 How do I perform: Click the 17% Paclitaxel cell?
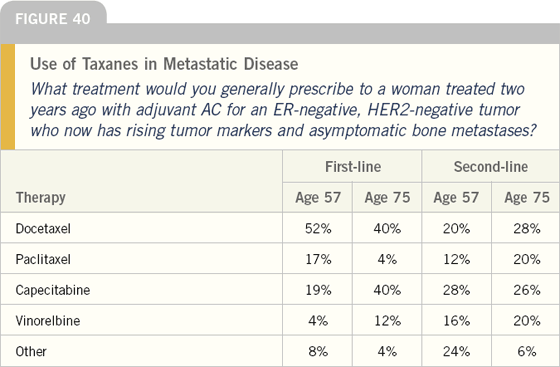pos(318,259)
